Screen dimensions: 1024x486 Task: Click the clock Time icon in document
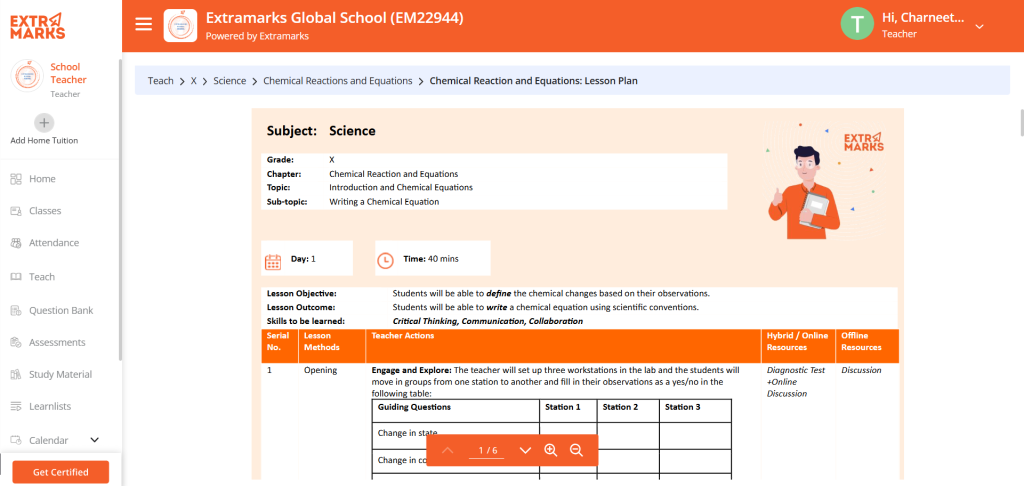coord(385,260)
